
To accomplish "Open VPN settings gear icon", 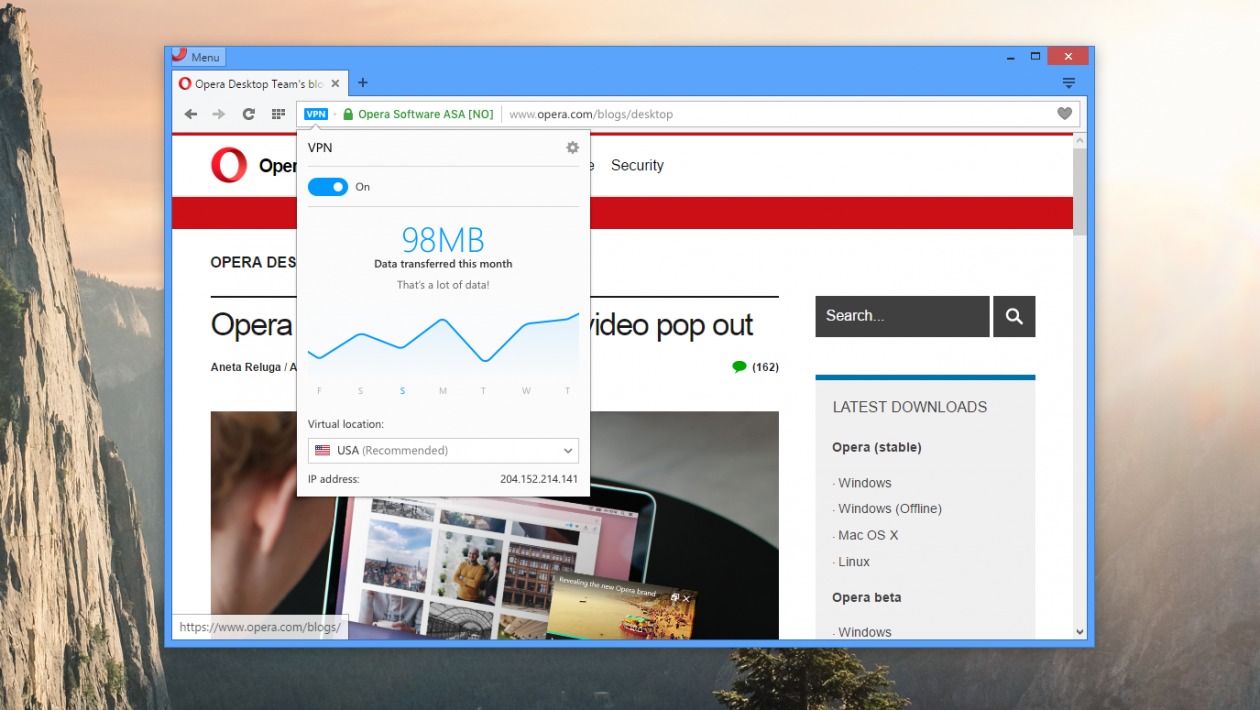I will tap(572, 147).
